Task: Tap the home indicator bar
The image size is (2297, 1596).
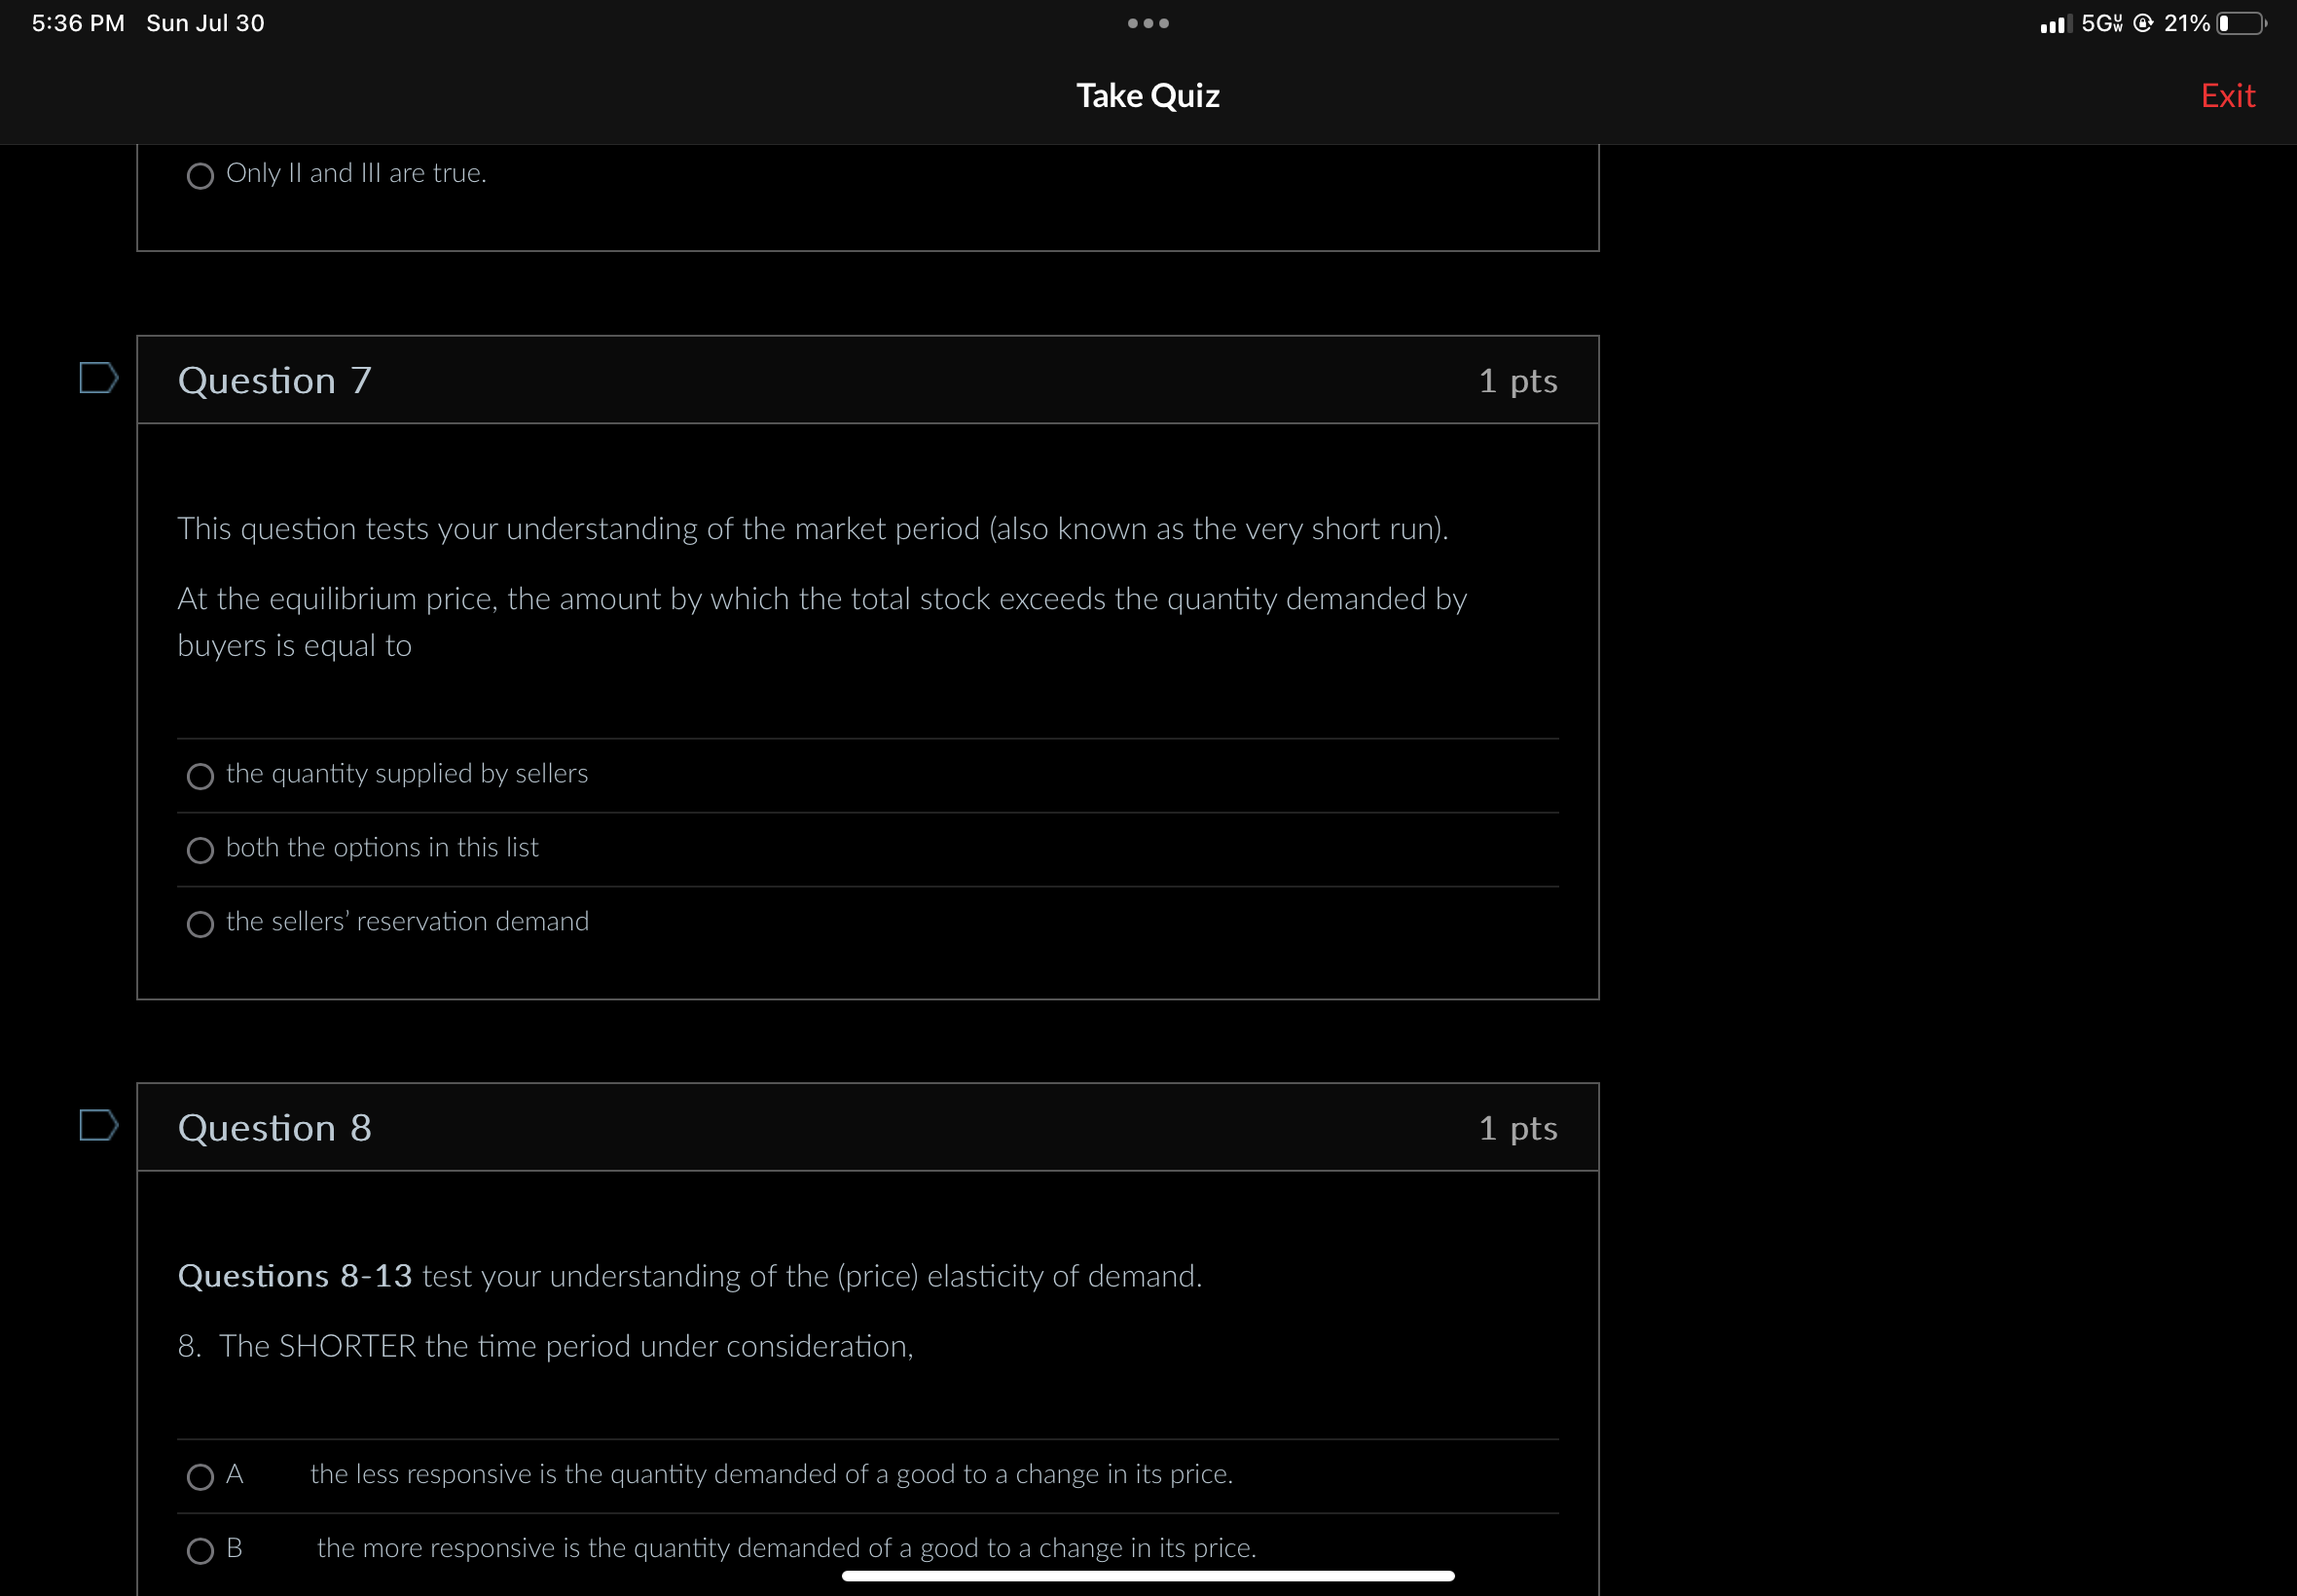Action: click(1147, 1576)
